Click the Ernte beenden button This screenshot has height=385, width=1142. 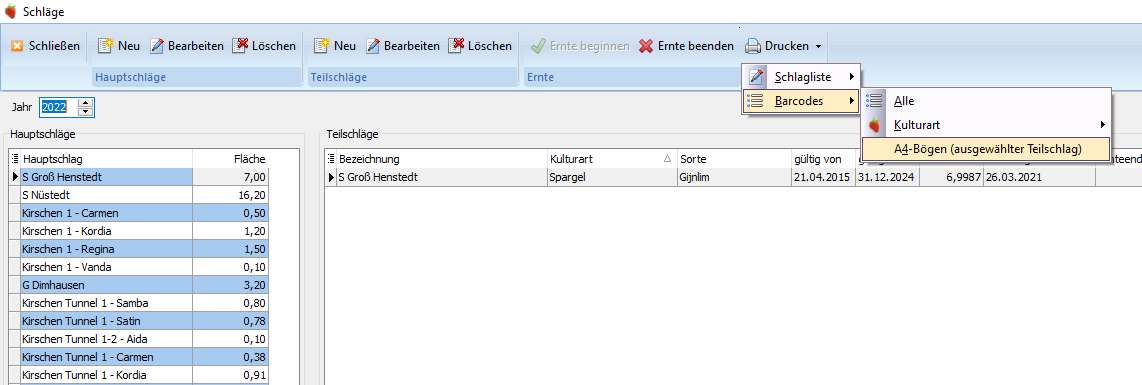pos(686,46)
